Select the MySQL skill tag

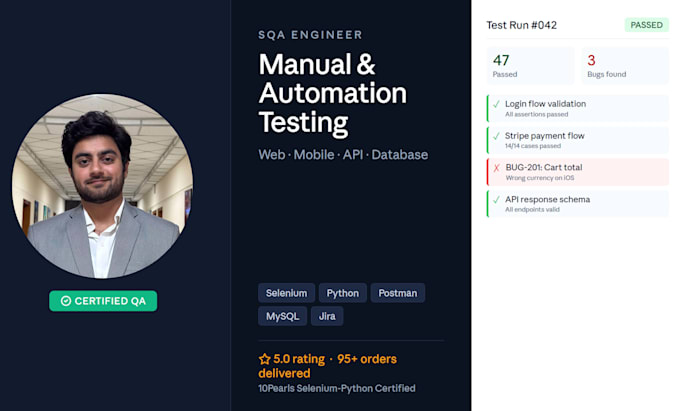(x=282, y=316)
